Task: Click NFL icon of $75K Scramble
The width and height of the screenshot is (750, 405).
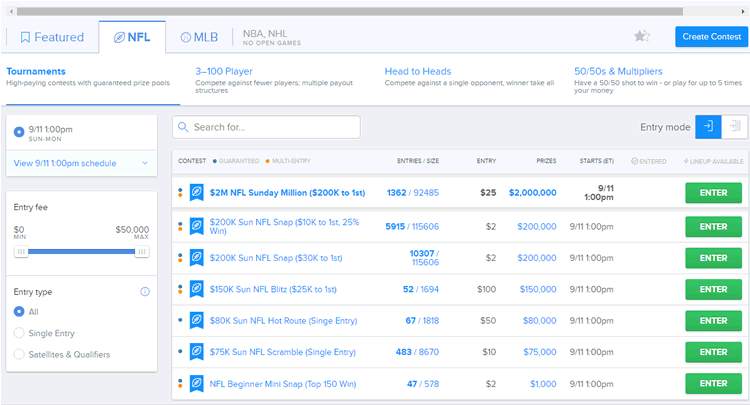Action: tap(196, 352)
